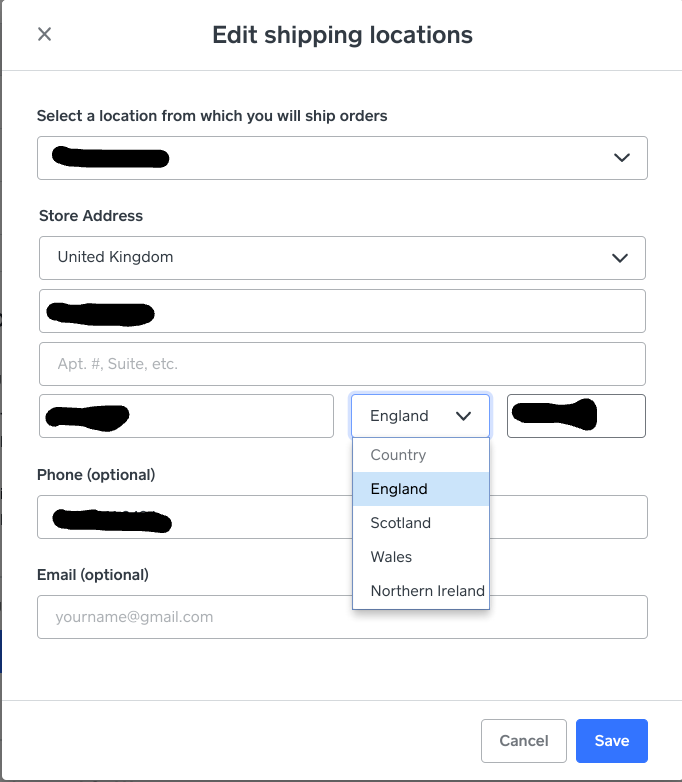682x782 pixels.
Task: Pick Northern Ireland from the list
Action: click(x=427, y=591)
